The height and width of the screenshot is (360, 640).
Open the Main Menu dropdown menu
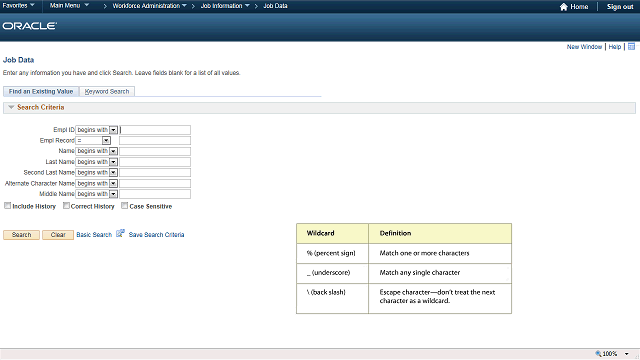69,6
